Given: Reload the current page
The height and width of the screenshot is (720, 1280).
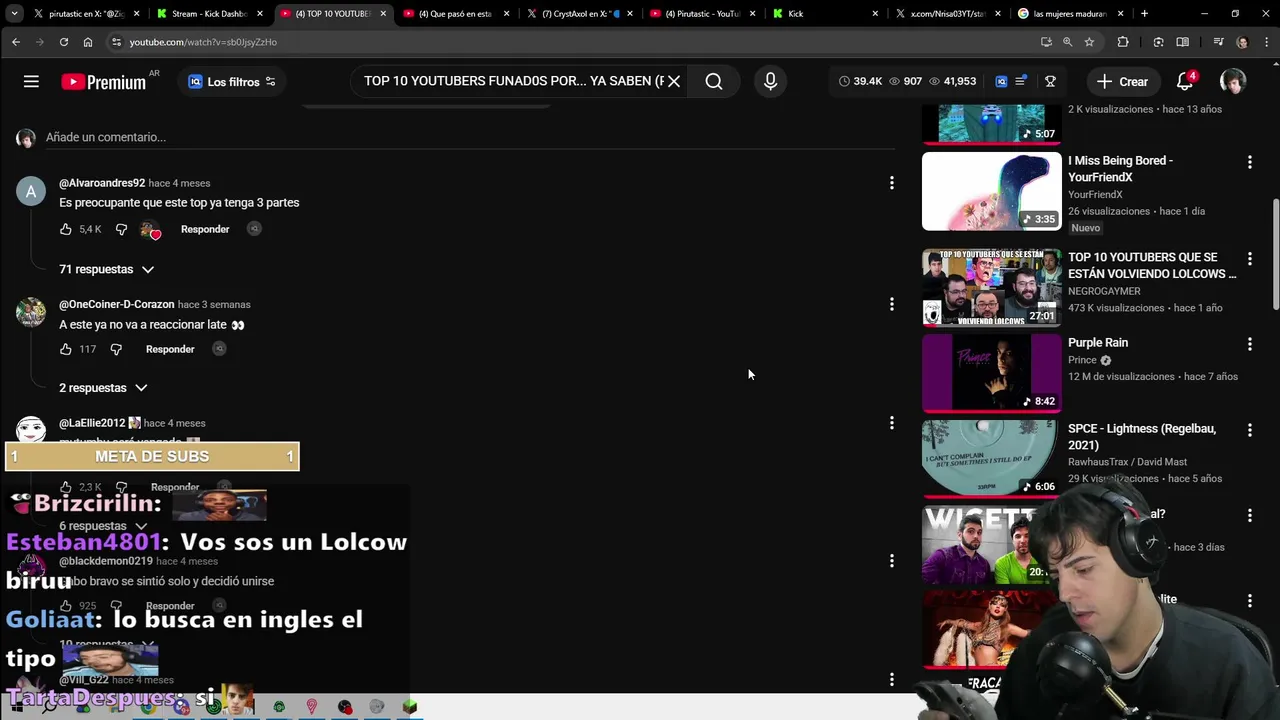Looking at the screenshot, I should coord(63,42).
